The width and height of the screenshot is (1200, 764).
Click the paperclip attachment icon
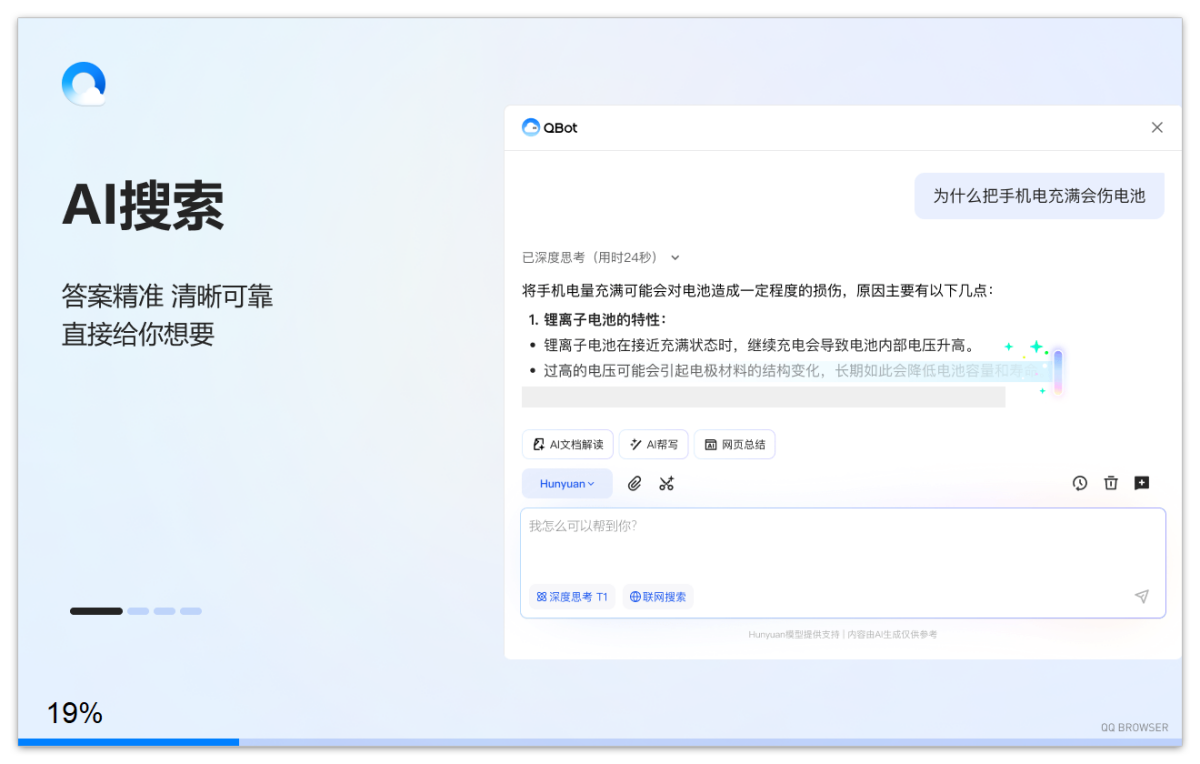(x=634, y=483)
